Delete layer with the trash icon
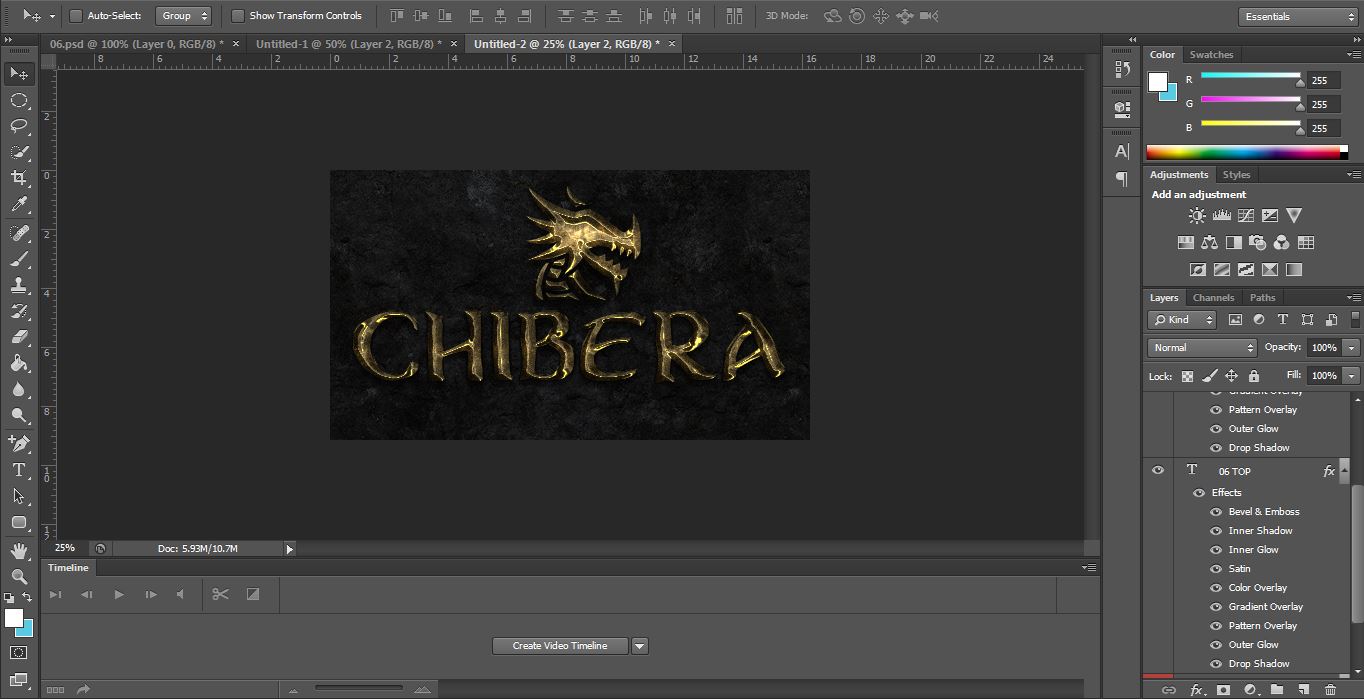Viewport: 1364px width, 699px height. pyautogui.click(x=1330, y=690)
